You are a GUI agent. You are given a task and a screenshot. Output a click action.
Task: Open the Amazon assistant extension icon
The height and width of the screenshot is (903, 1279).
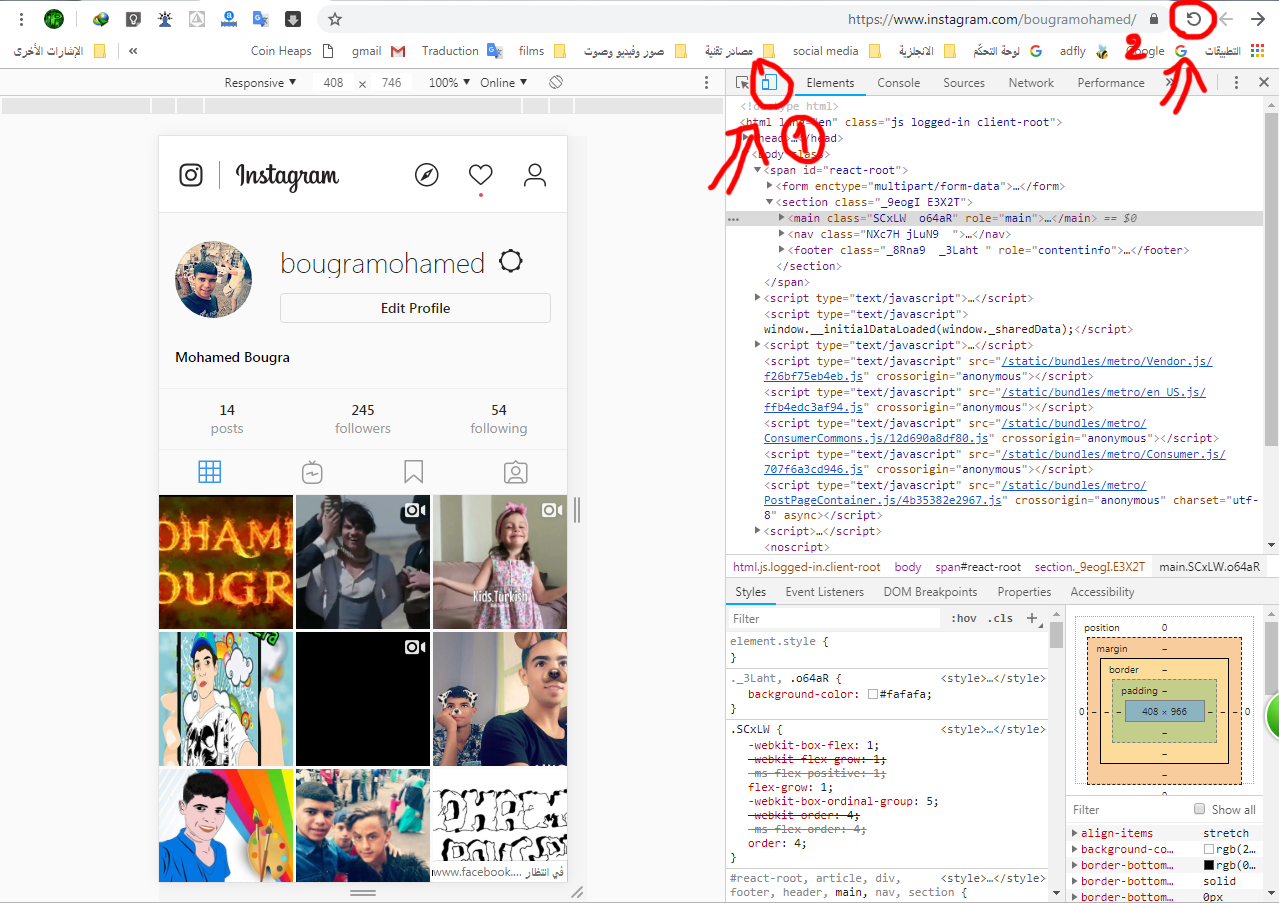(x=229, y=19)
